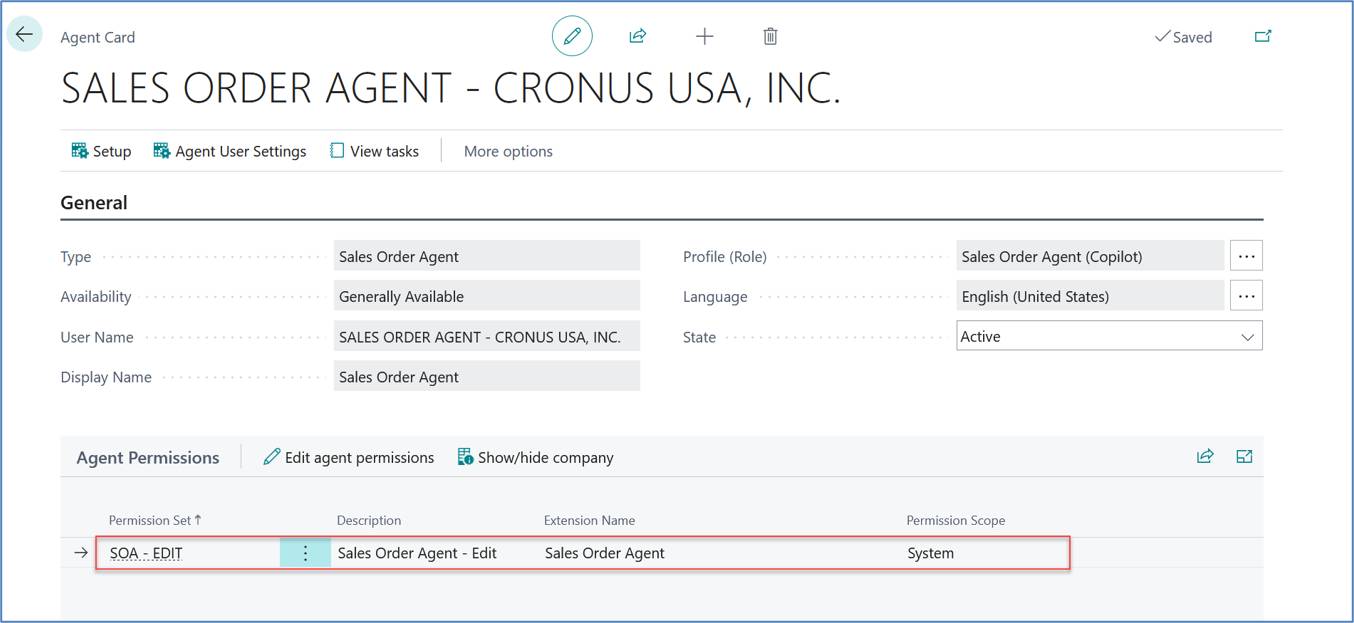Screen dimensions: 1354x623
Task: Open Language lookup ellipsis button
Action: (x=1246, y=296)
